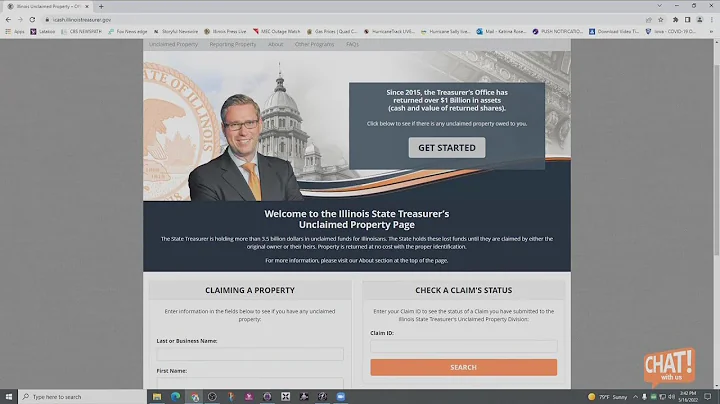Screen dimensions: 720x404
Task: Show hidden system tray icons
Action: coord(636,397)
